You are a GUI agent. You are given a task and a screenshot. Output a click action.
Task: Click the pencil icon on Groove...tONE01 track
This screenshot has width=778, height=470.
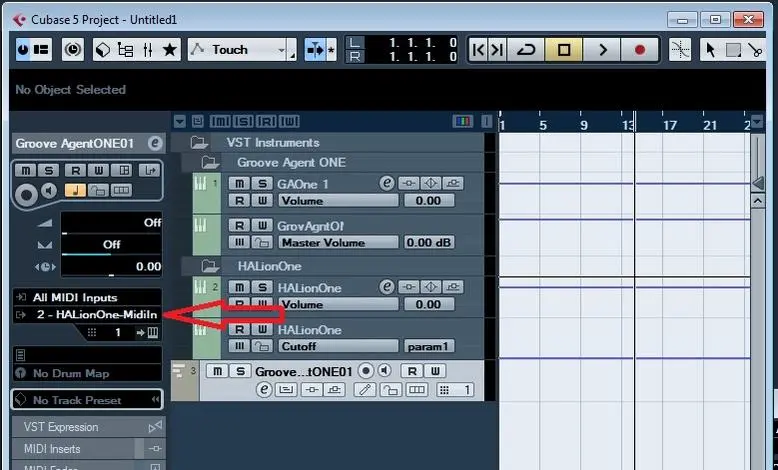coord(365,390)
